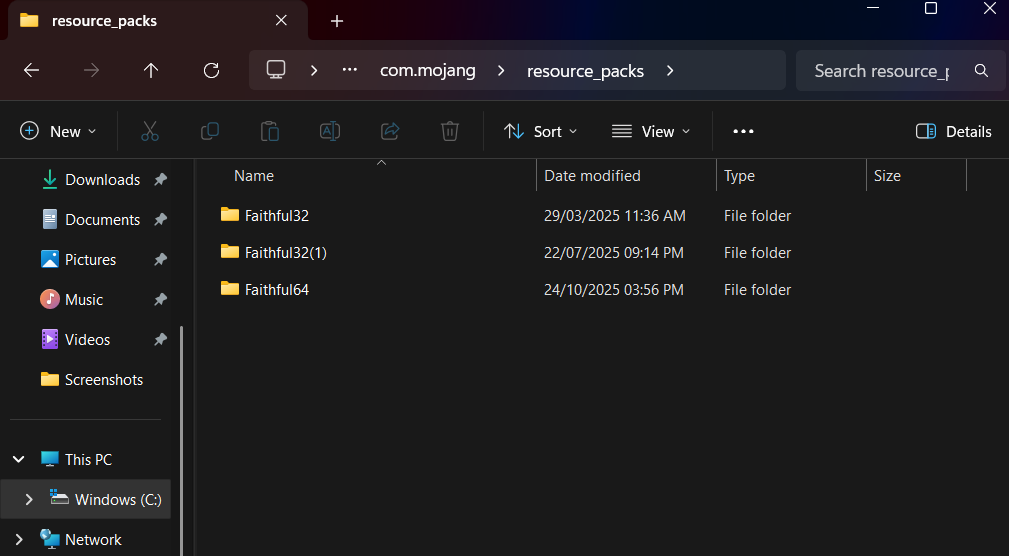Screen dimensions: 1009x556
Task: Click the Paste clipboard icon
Action: (x=269, y=131)
